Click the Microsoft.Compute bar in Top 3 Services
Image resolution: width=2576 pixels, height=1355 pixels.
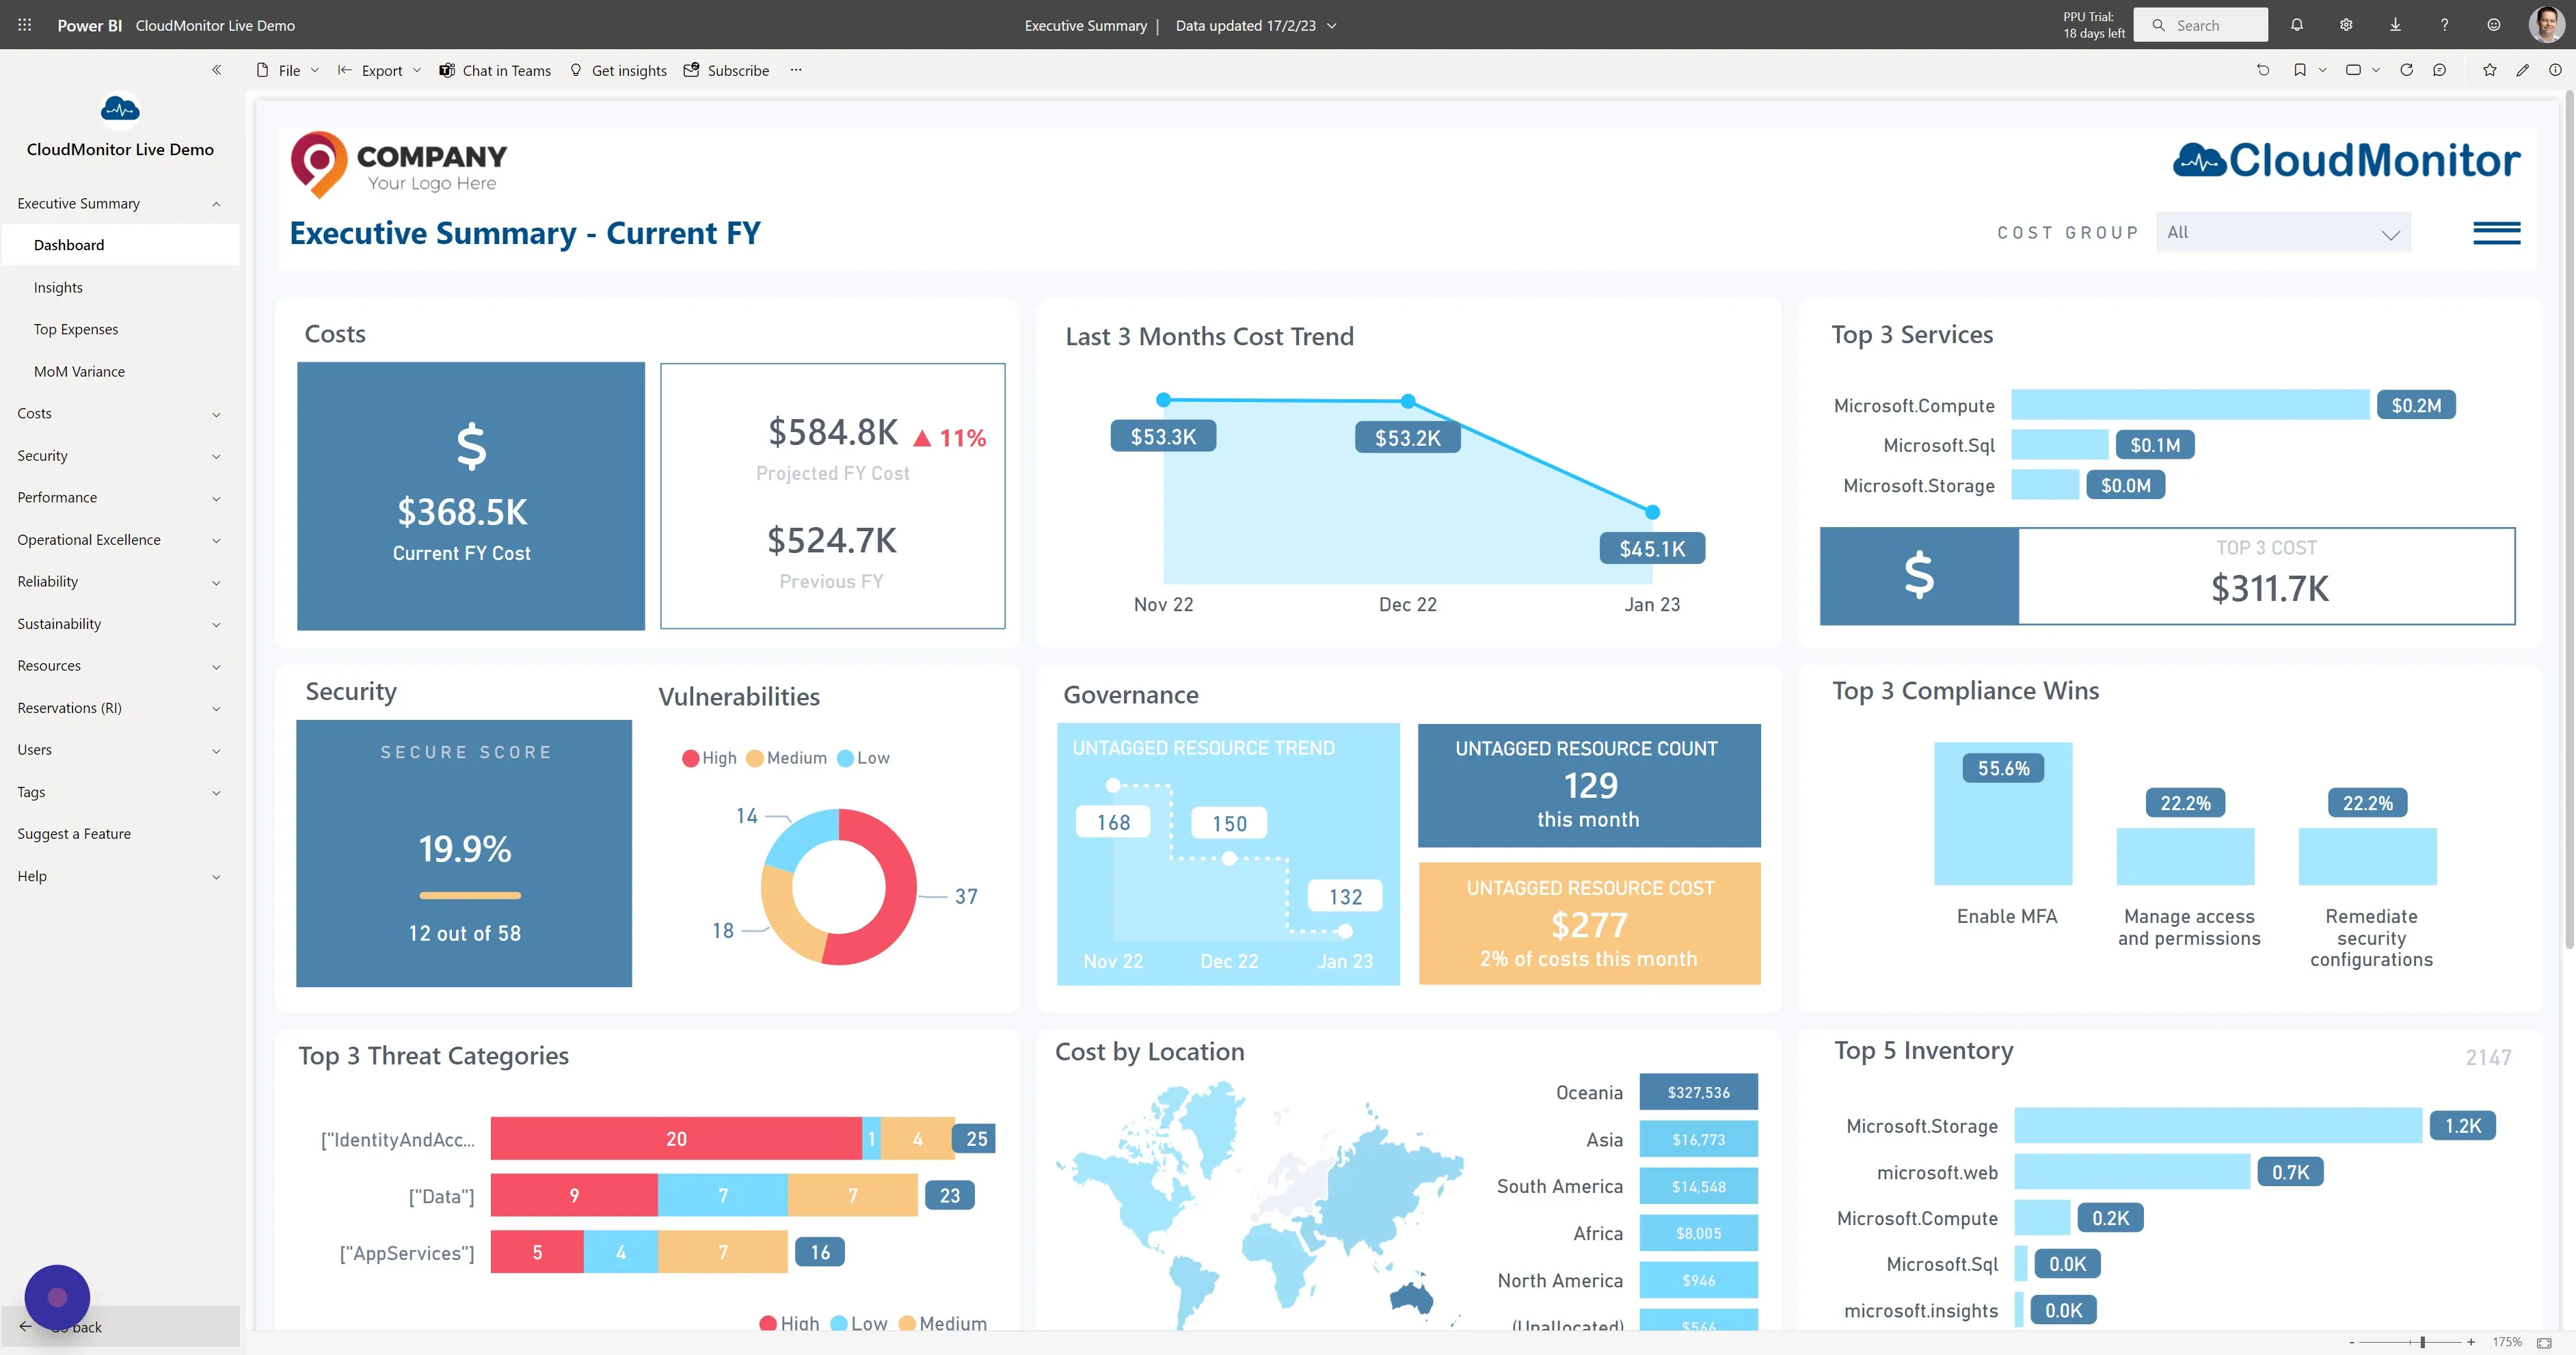pyautogui.click(x=2190, y=405)
